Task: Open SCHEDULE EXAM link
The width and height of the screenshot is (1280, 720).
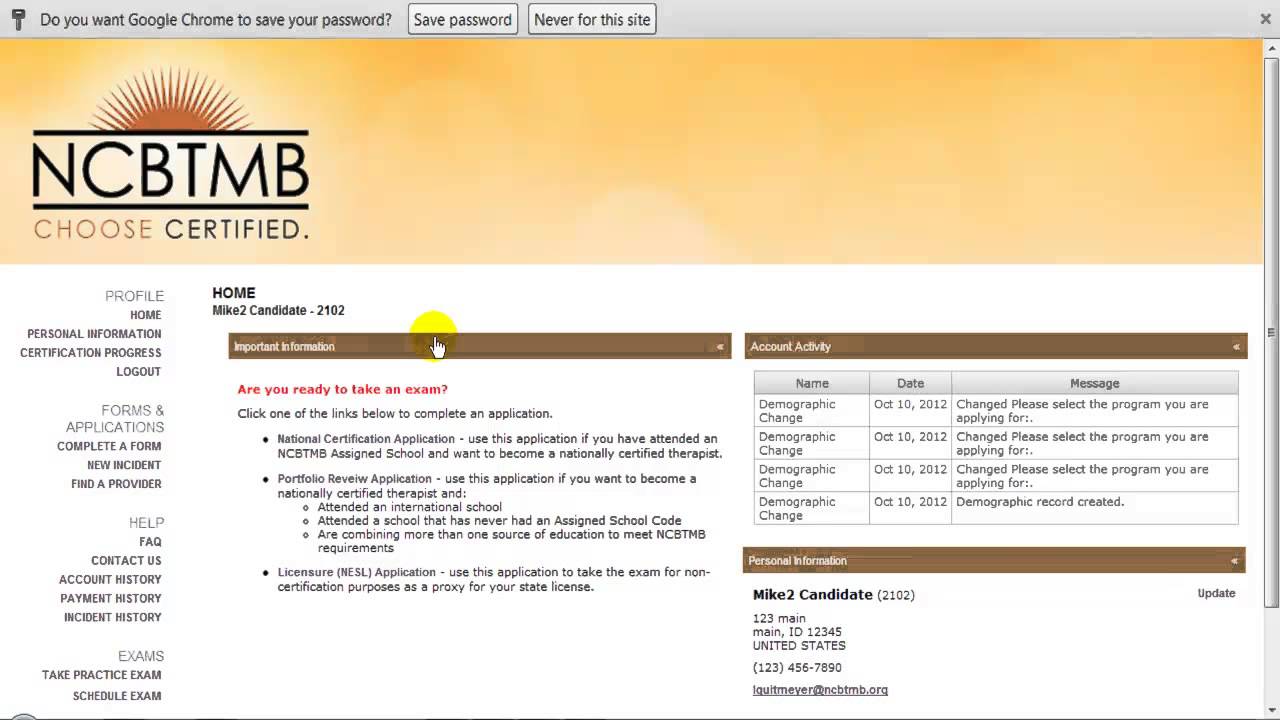Action: point(117,696)
